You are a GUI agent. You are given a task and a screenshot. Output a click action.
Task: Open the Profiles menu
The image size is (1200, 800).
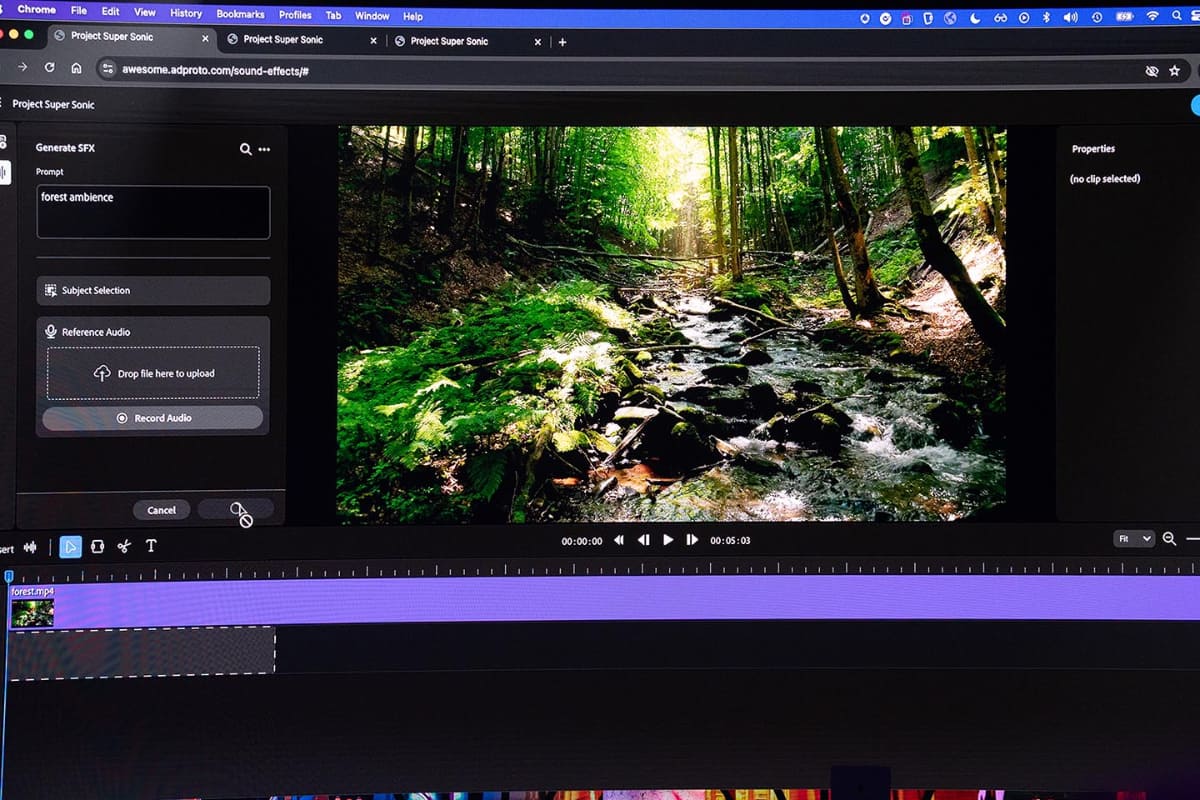[x=295, y=15]
